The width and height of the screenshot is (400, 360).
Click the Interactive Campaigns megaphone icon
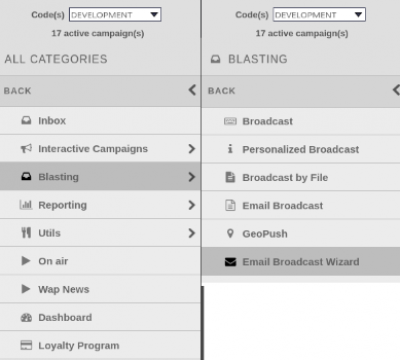coord(26,148)
